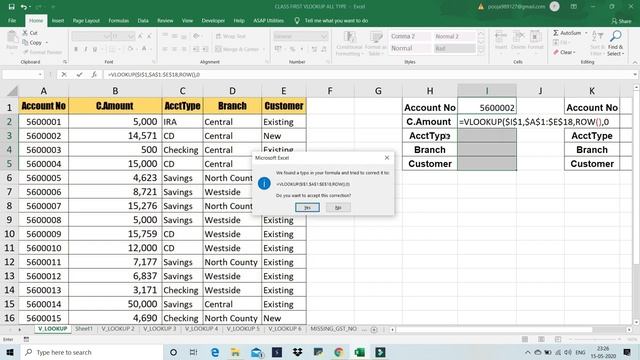640x360 pixels.
Task: Open Chrome from the taskbar
Action: coord(339,352)
